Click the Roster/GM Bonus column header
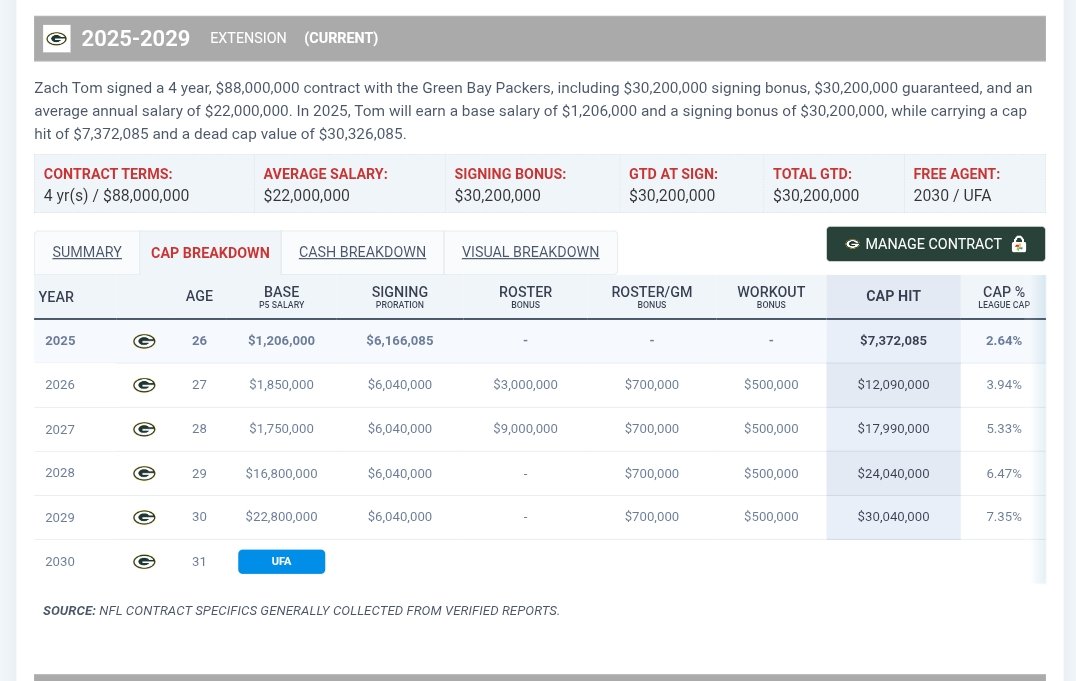The height and width of the screenshot is (681, 1076). pos(652,297)
